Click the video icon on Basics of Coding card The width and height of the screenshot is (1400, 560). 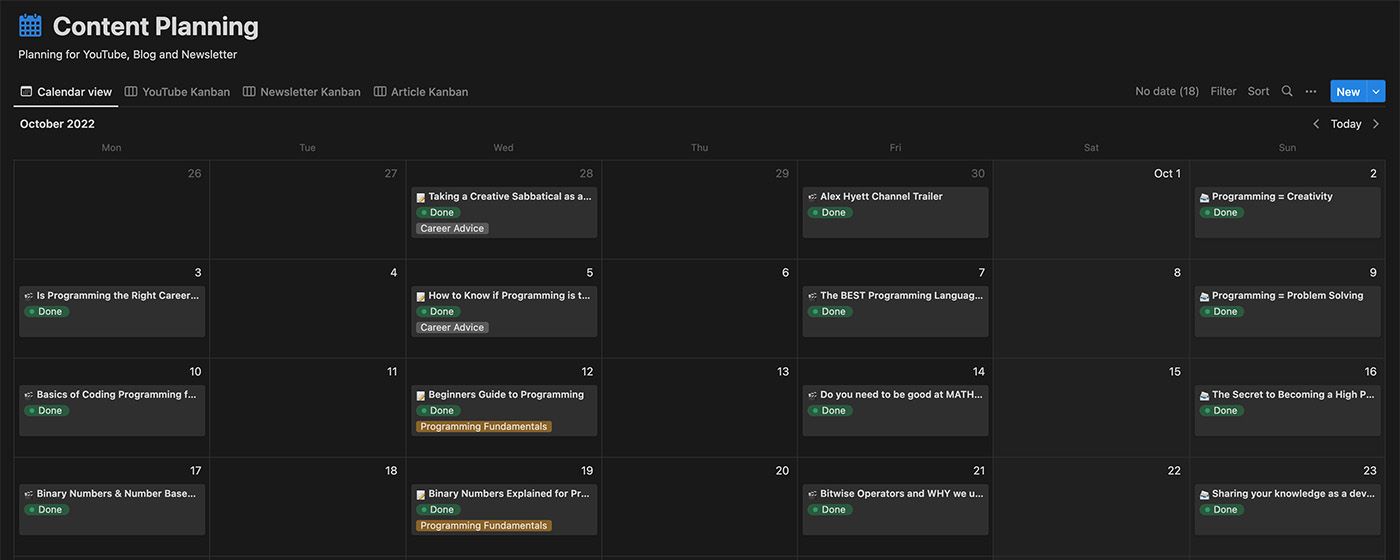point(29,395)
